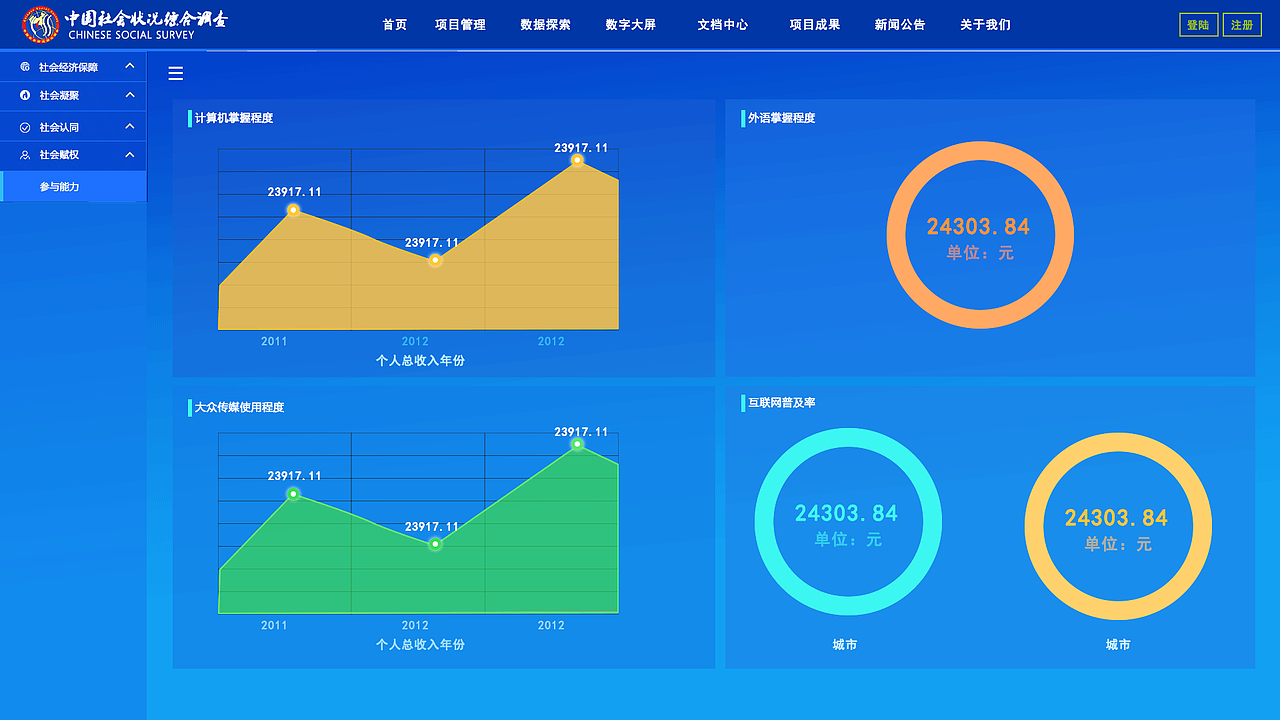Collapse the 社会经济保障 section
This screenshot has width=1280, height=720.
(x=128, y=66)
